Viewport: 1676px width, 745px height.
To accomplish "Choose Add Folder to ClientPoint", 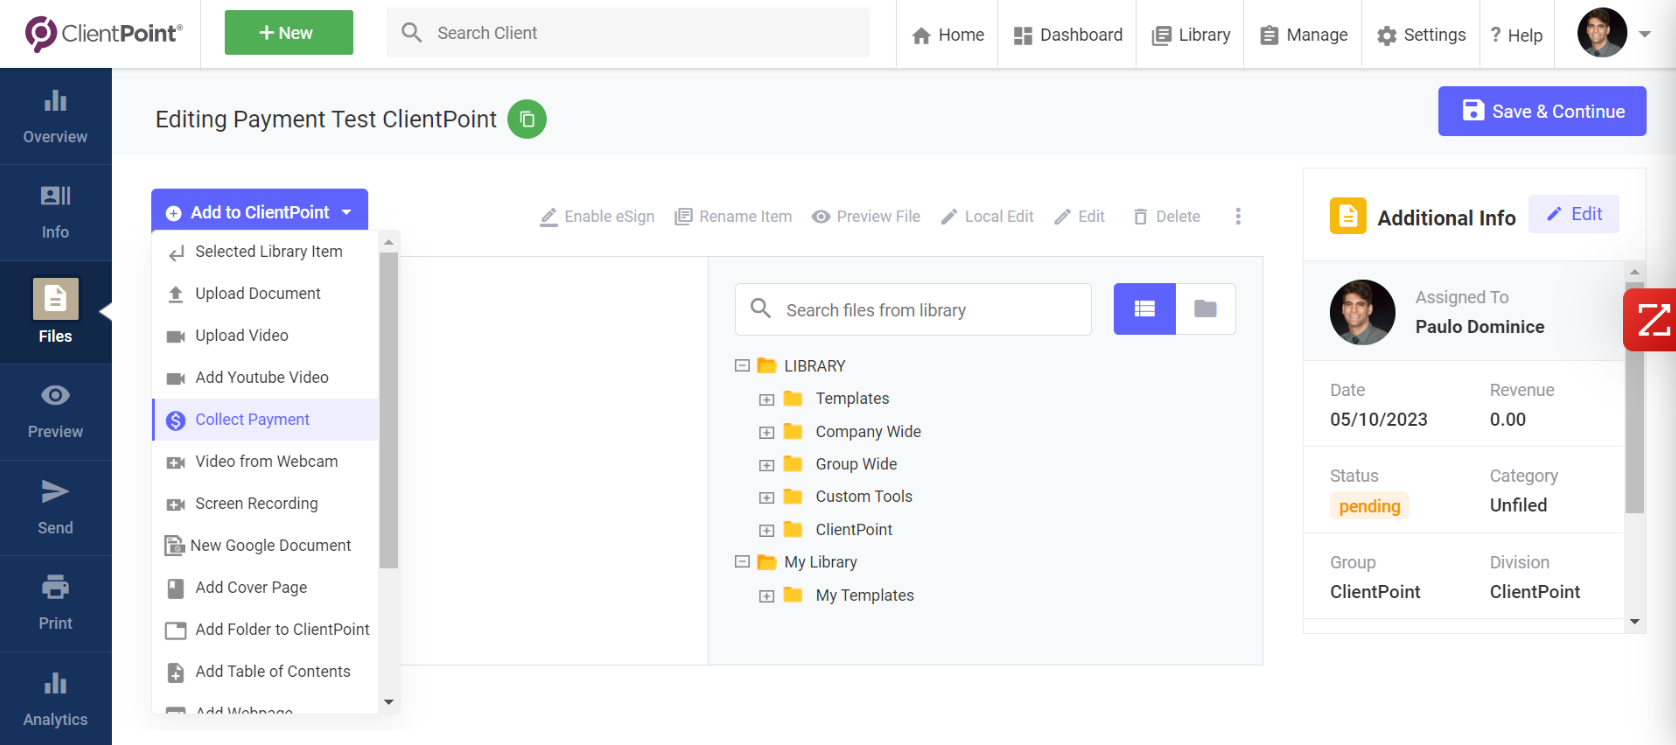I will (265, 630).
